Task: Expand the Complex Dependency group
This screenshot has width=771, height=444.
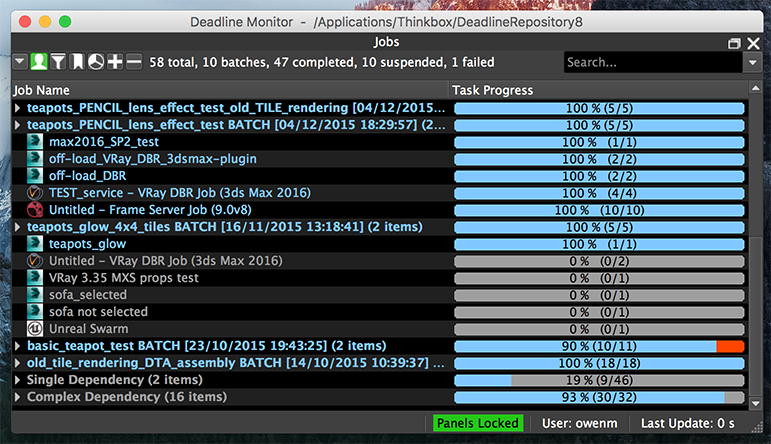Action: click(18, 397)
